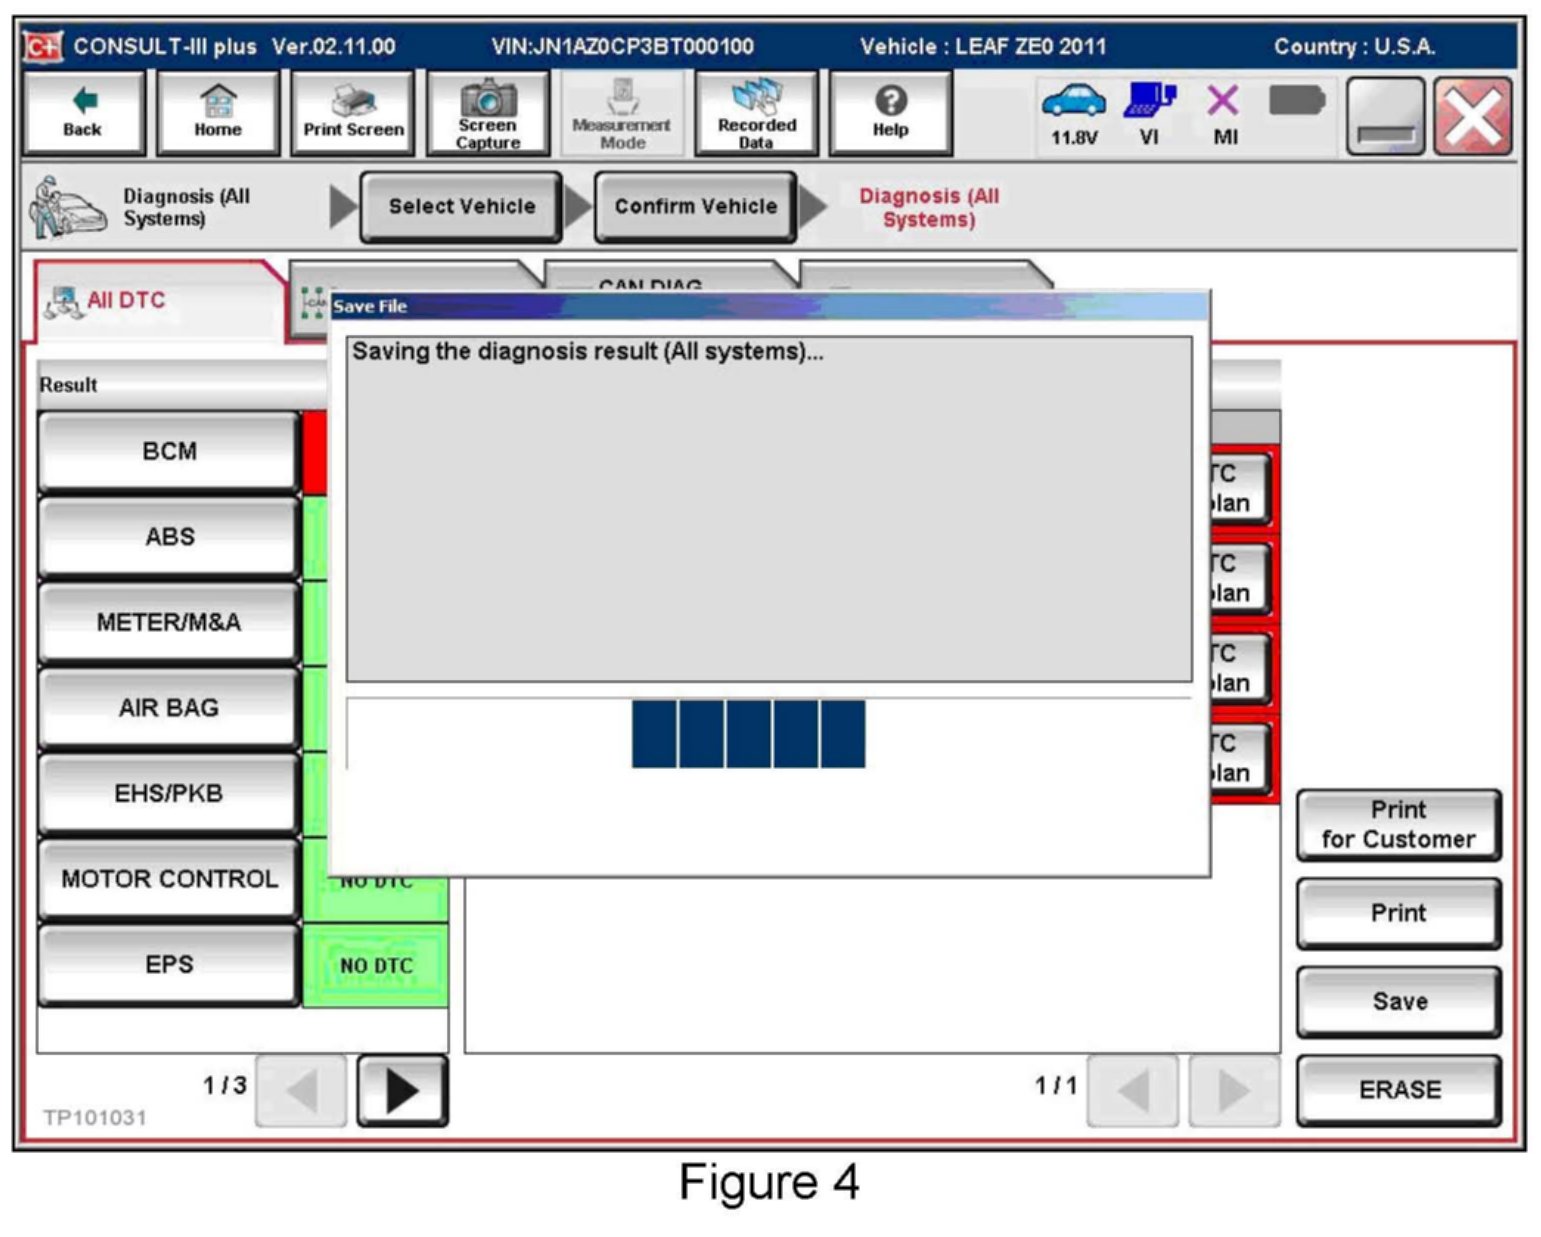Click the vehicle battery voltage 11.8V icon
Viewport: 1541px width, 1237px height.
pos(1074,112)
